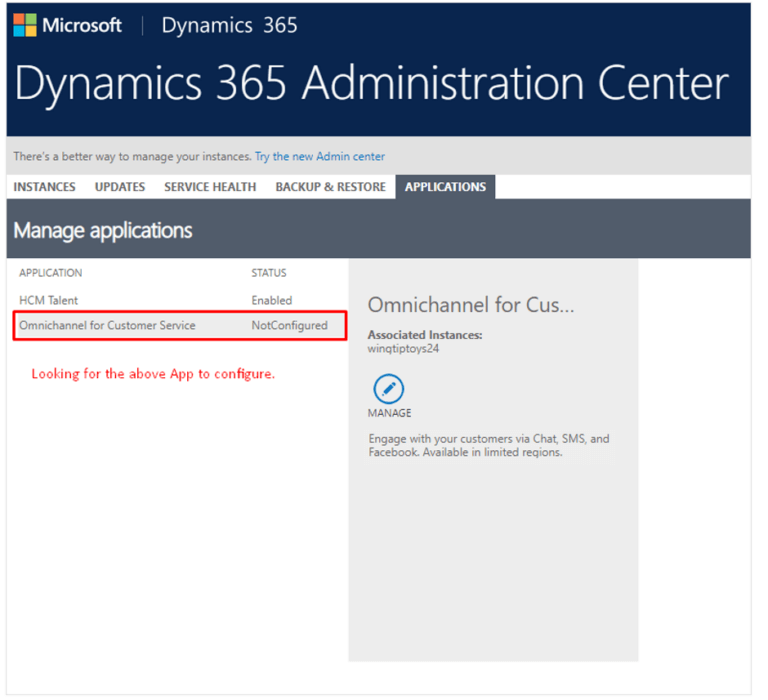Select the HCM Talent application row

pos(180,300)
